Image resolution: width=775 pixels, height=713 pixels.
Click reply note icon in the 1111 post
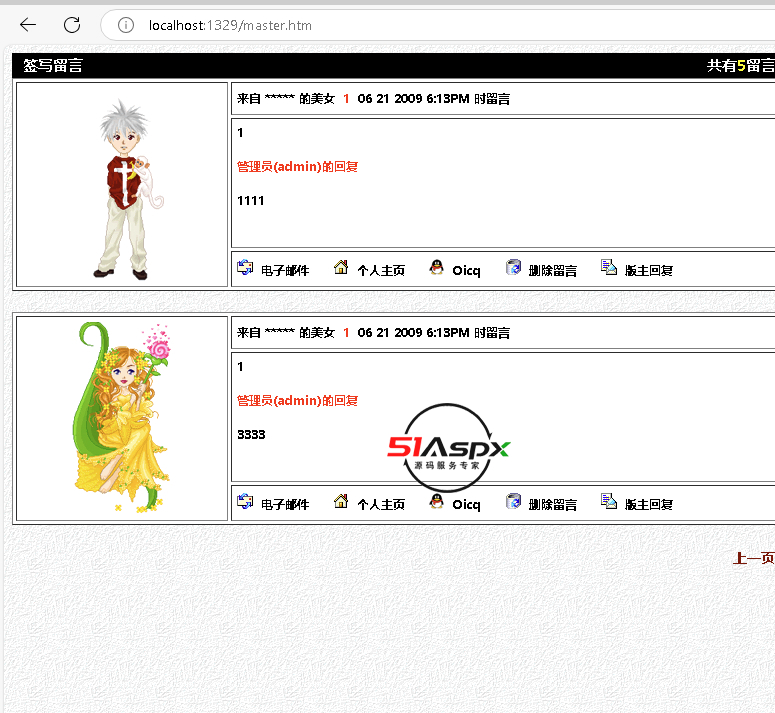pyautogui.click(x=609, y=267)
